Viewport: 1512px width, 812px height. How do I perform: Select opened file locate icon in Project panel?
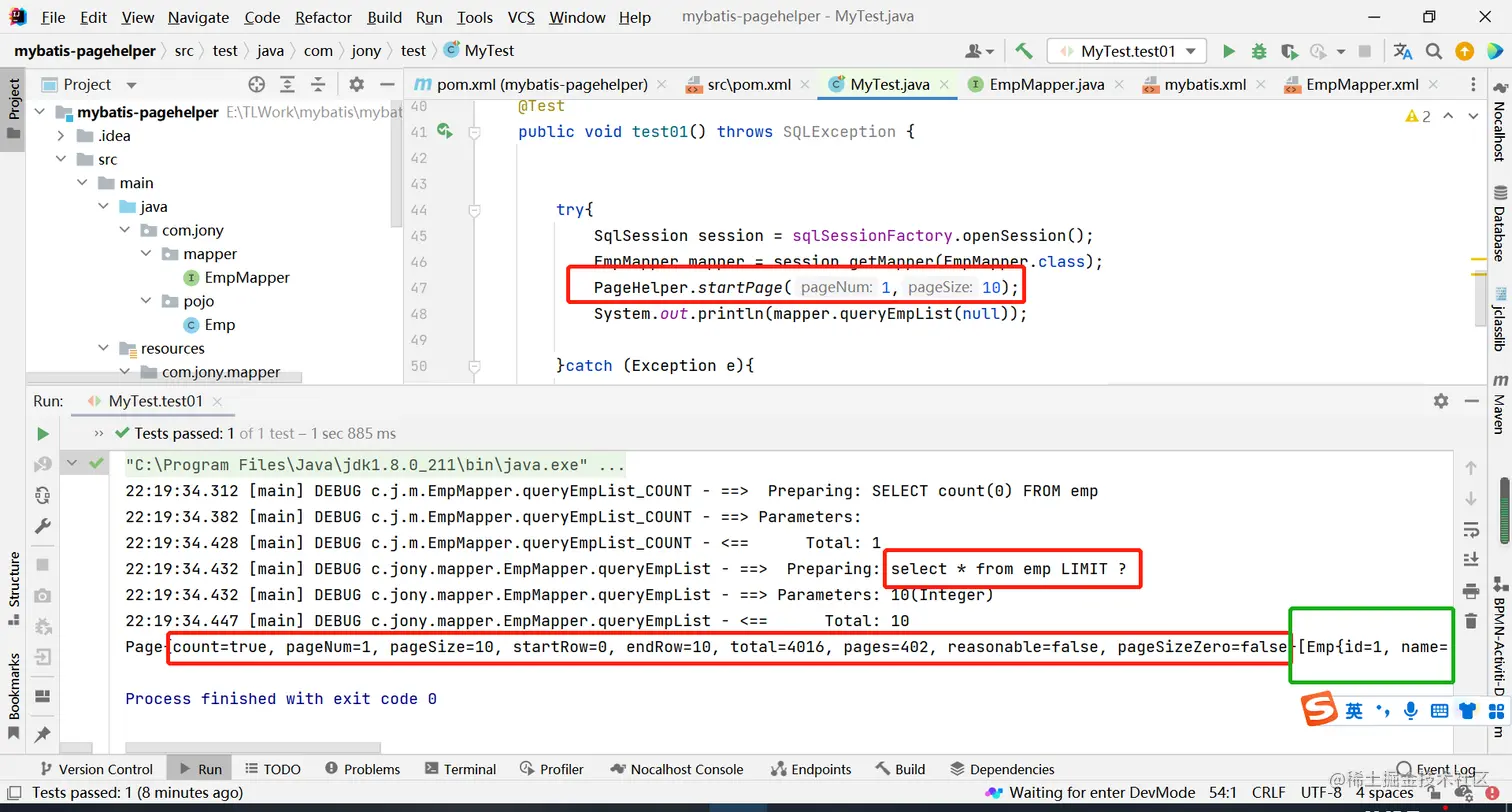(257, 85)
